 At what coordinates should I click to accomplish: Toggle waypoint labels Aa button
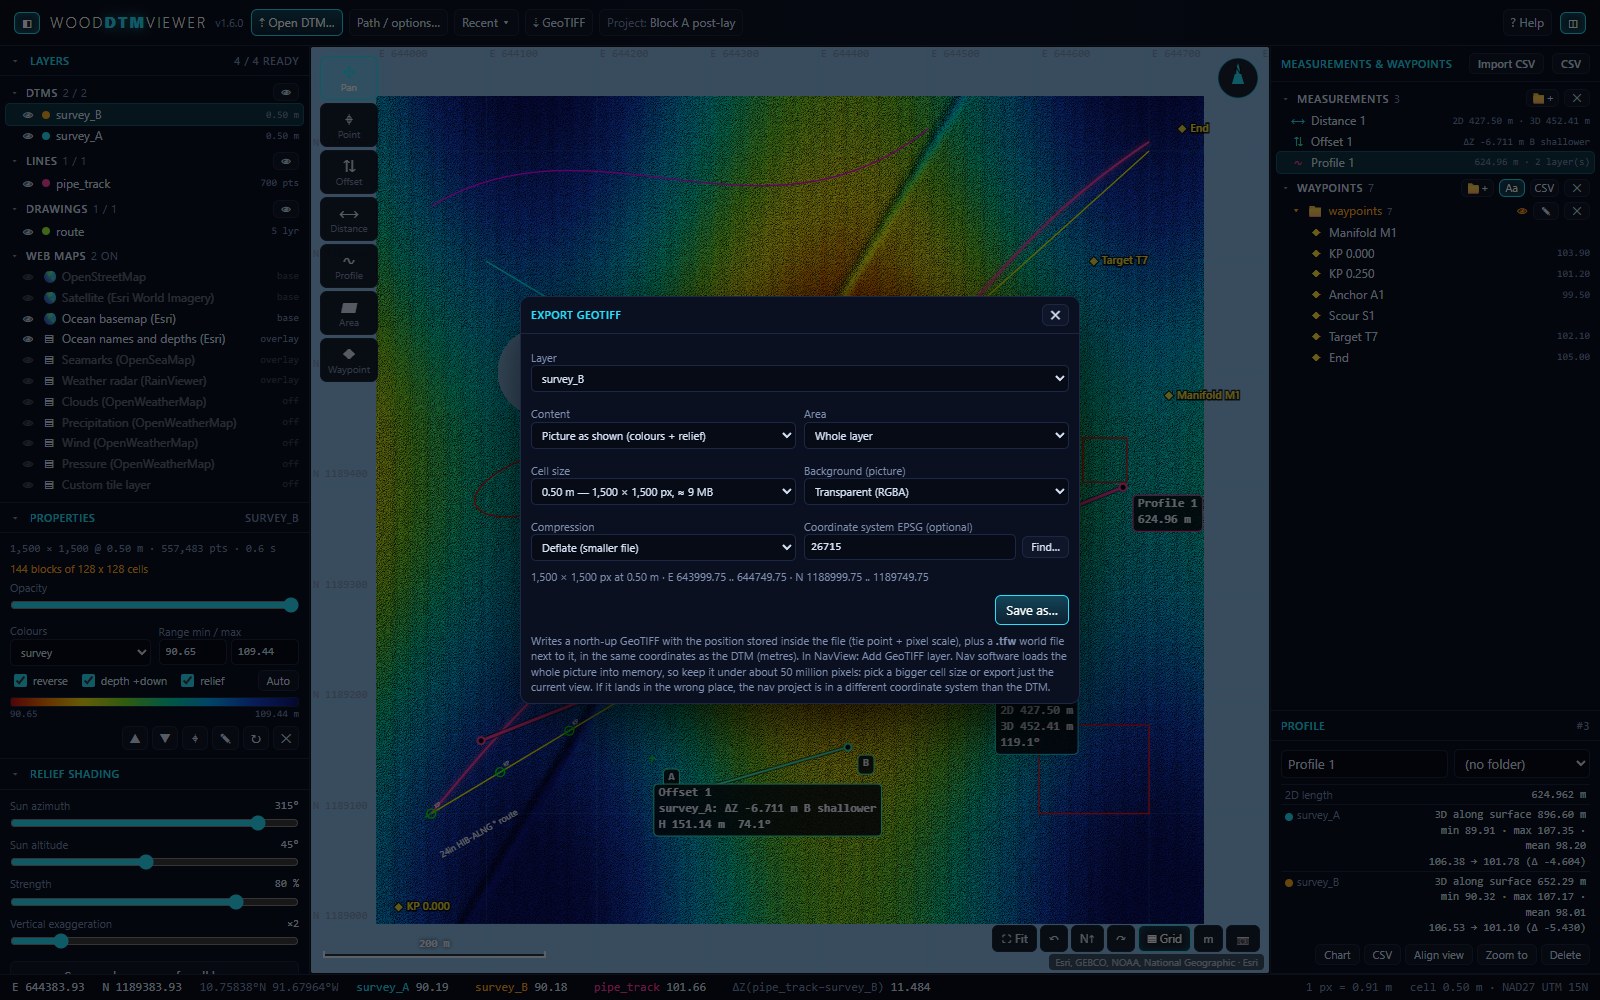1512,188
